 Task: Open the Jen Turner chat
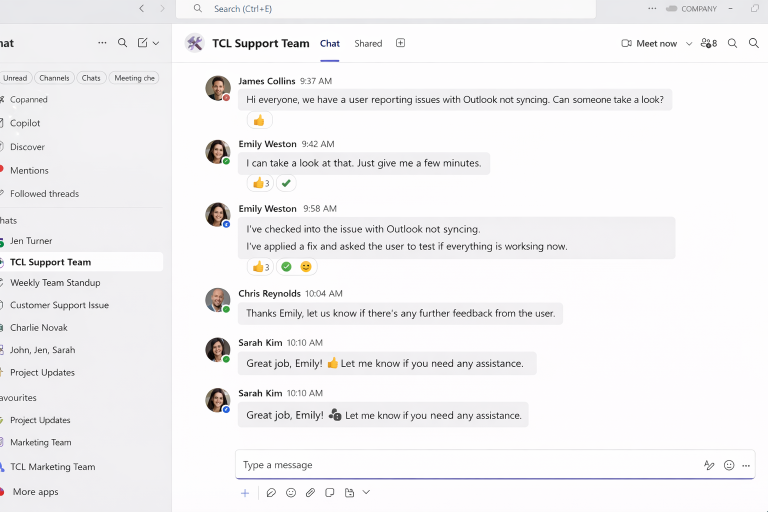(x=31, y=241)
